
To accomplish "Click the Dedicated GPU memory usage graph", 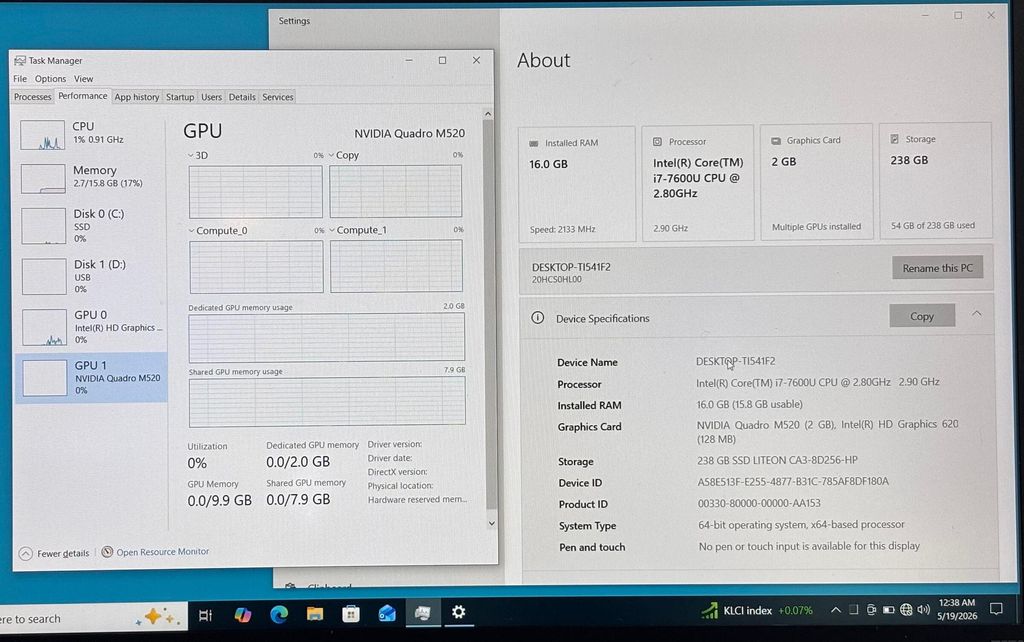I will (327, 337).
